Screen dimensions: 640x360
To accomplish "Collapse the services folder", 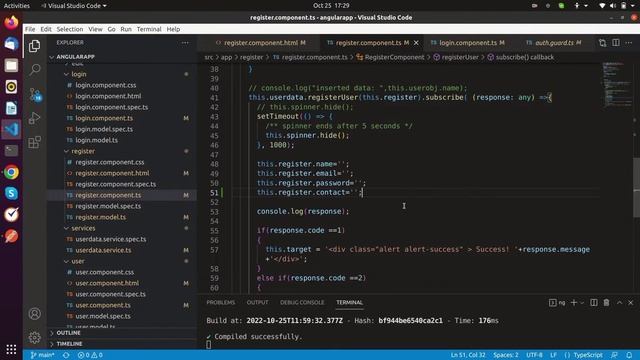I will (x=122, y=229).
